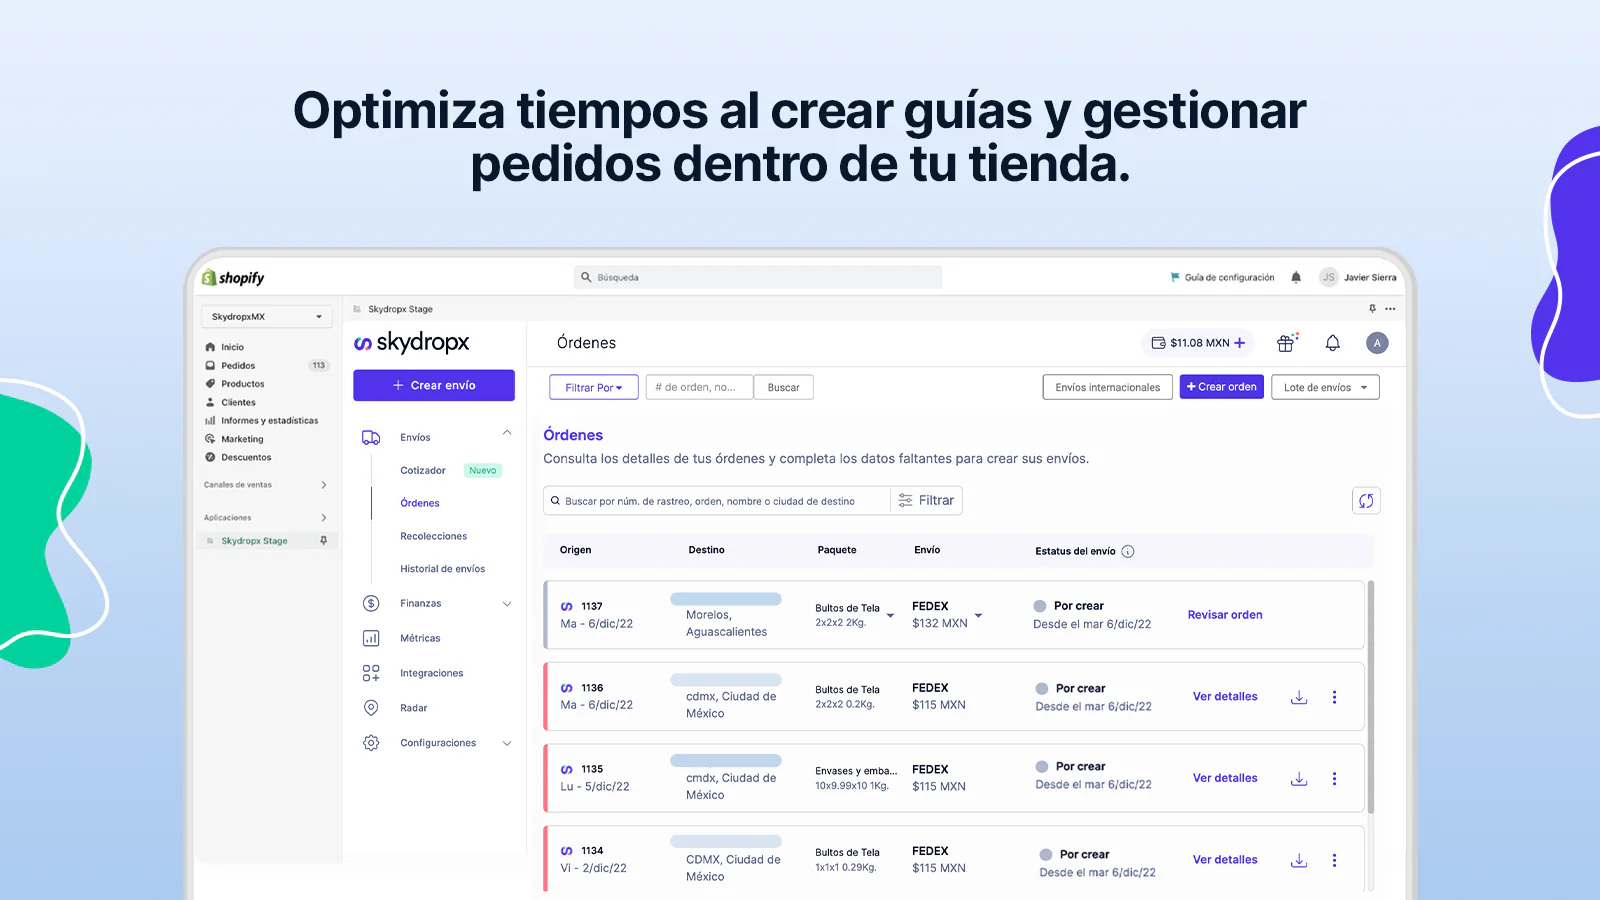The width and height of the screenshot is (1600, 900).
Task: Add funds with the plus beside $11.08 MXN
Action: (x=1240, y=343)
